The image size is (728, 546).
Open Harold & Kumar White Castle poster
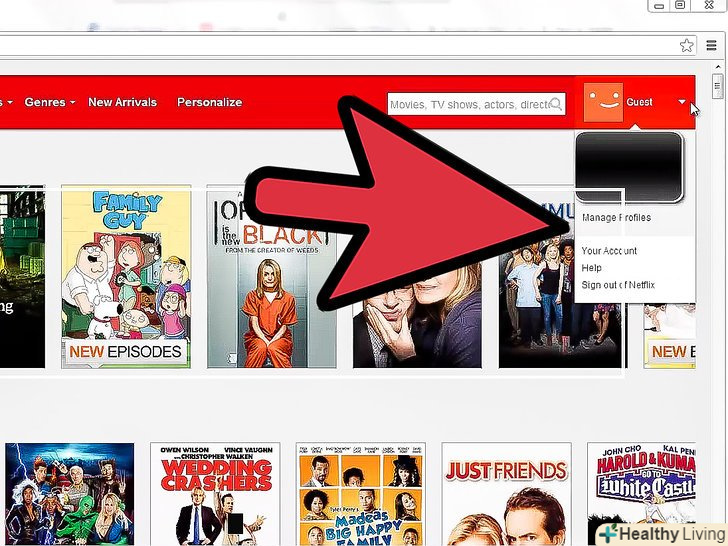coord(641,494)
